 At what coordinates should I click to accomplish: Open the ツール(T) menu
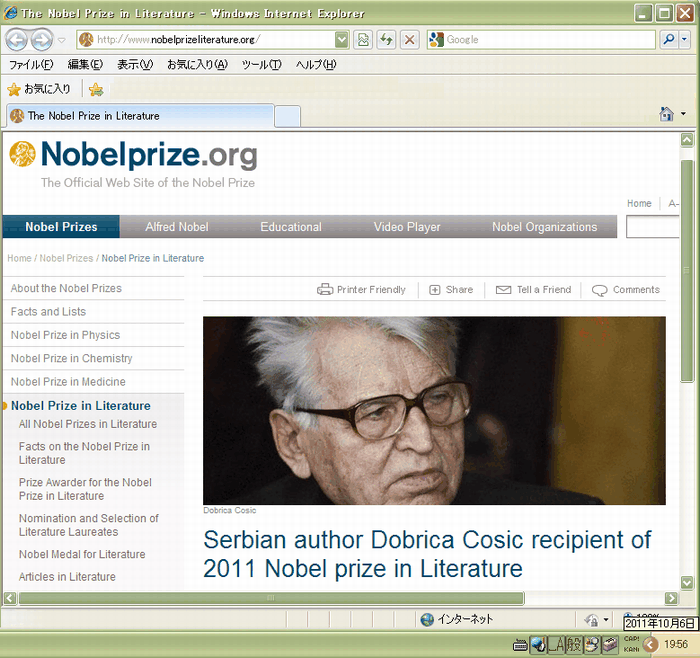point(262,65)
